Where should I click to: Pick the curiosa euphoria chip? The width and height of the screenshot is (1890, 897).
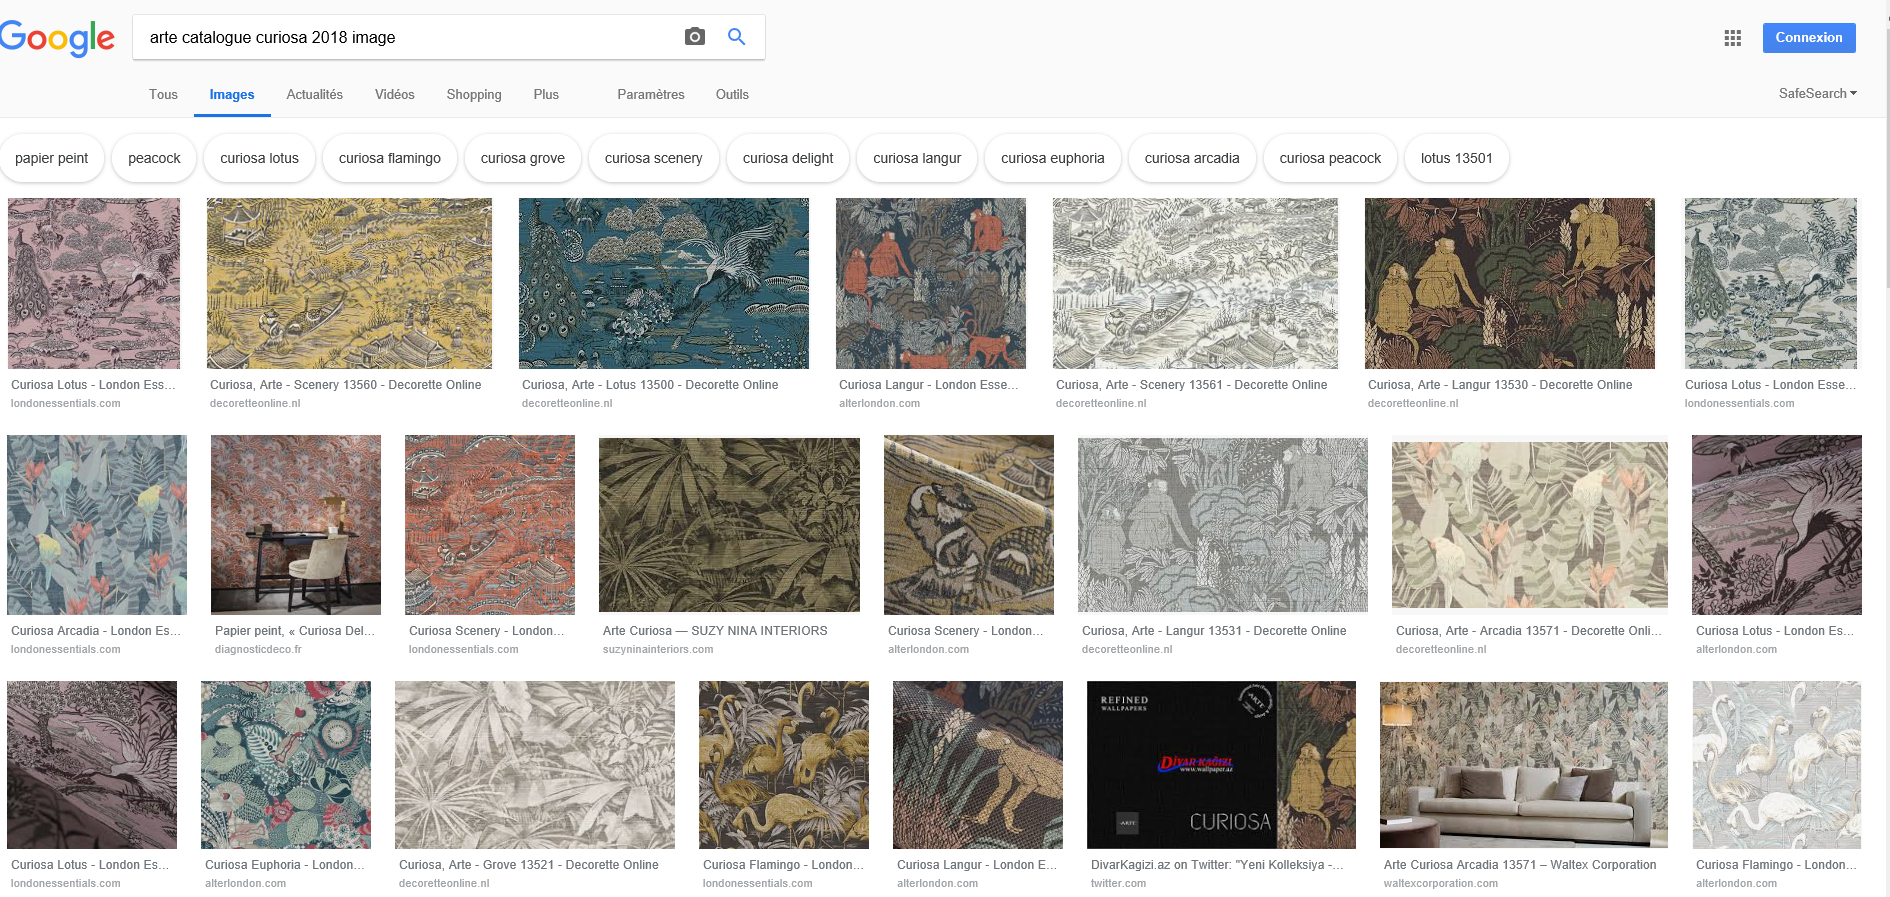click(x=1053, y=158)
